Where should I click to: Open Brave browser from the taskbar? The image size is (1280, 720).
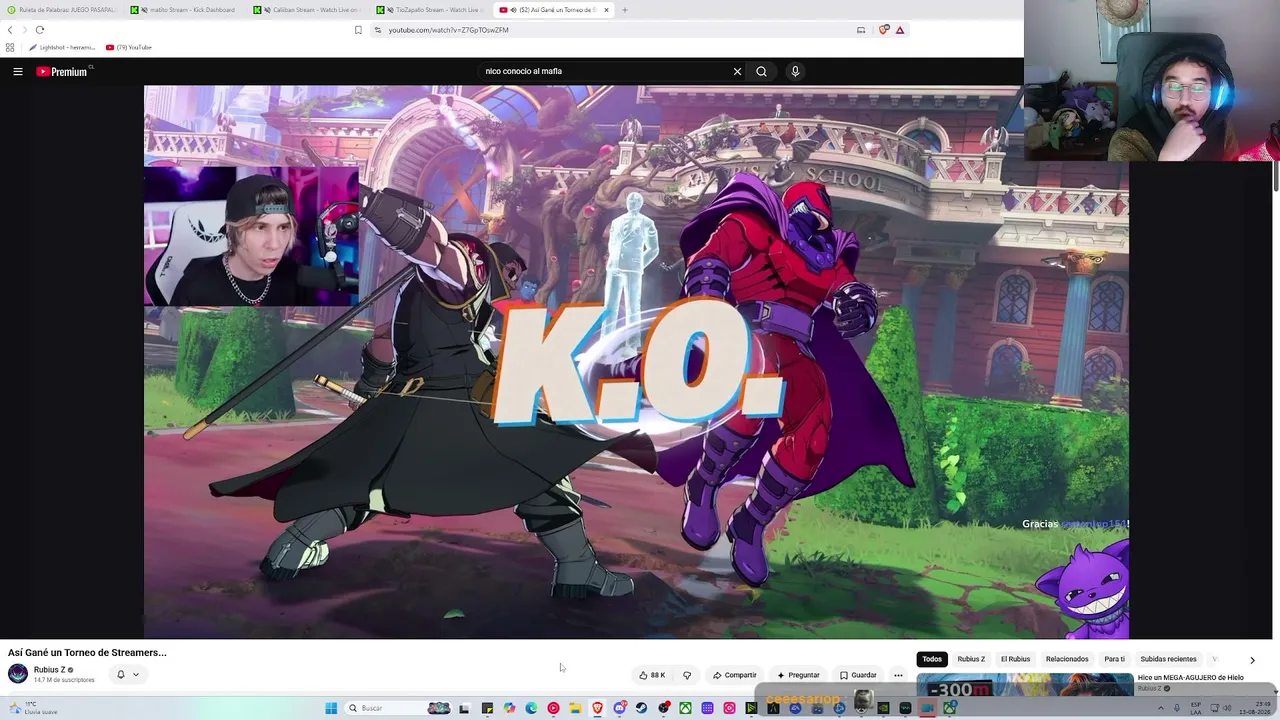(597, 708)
